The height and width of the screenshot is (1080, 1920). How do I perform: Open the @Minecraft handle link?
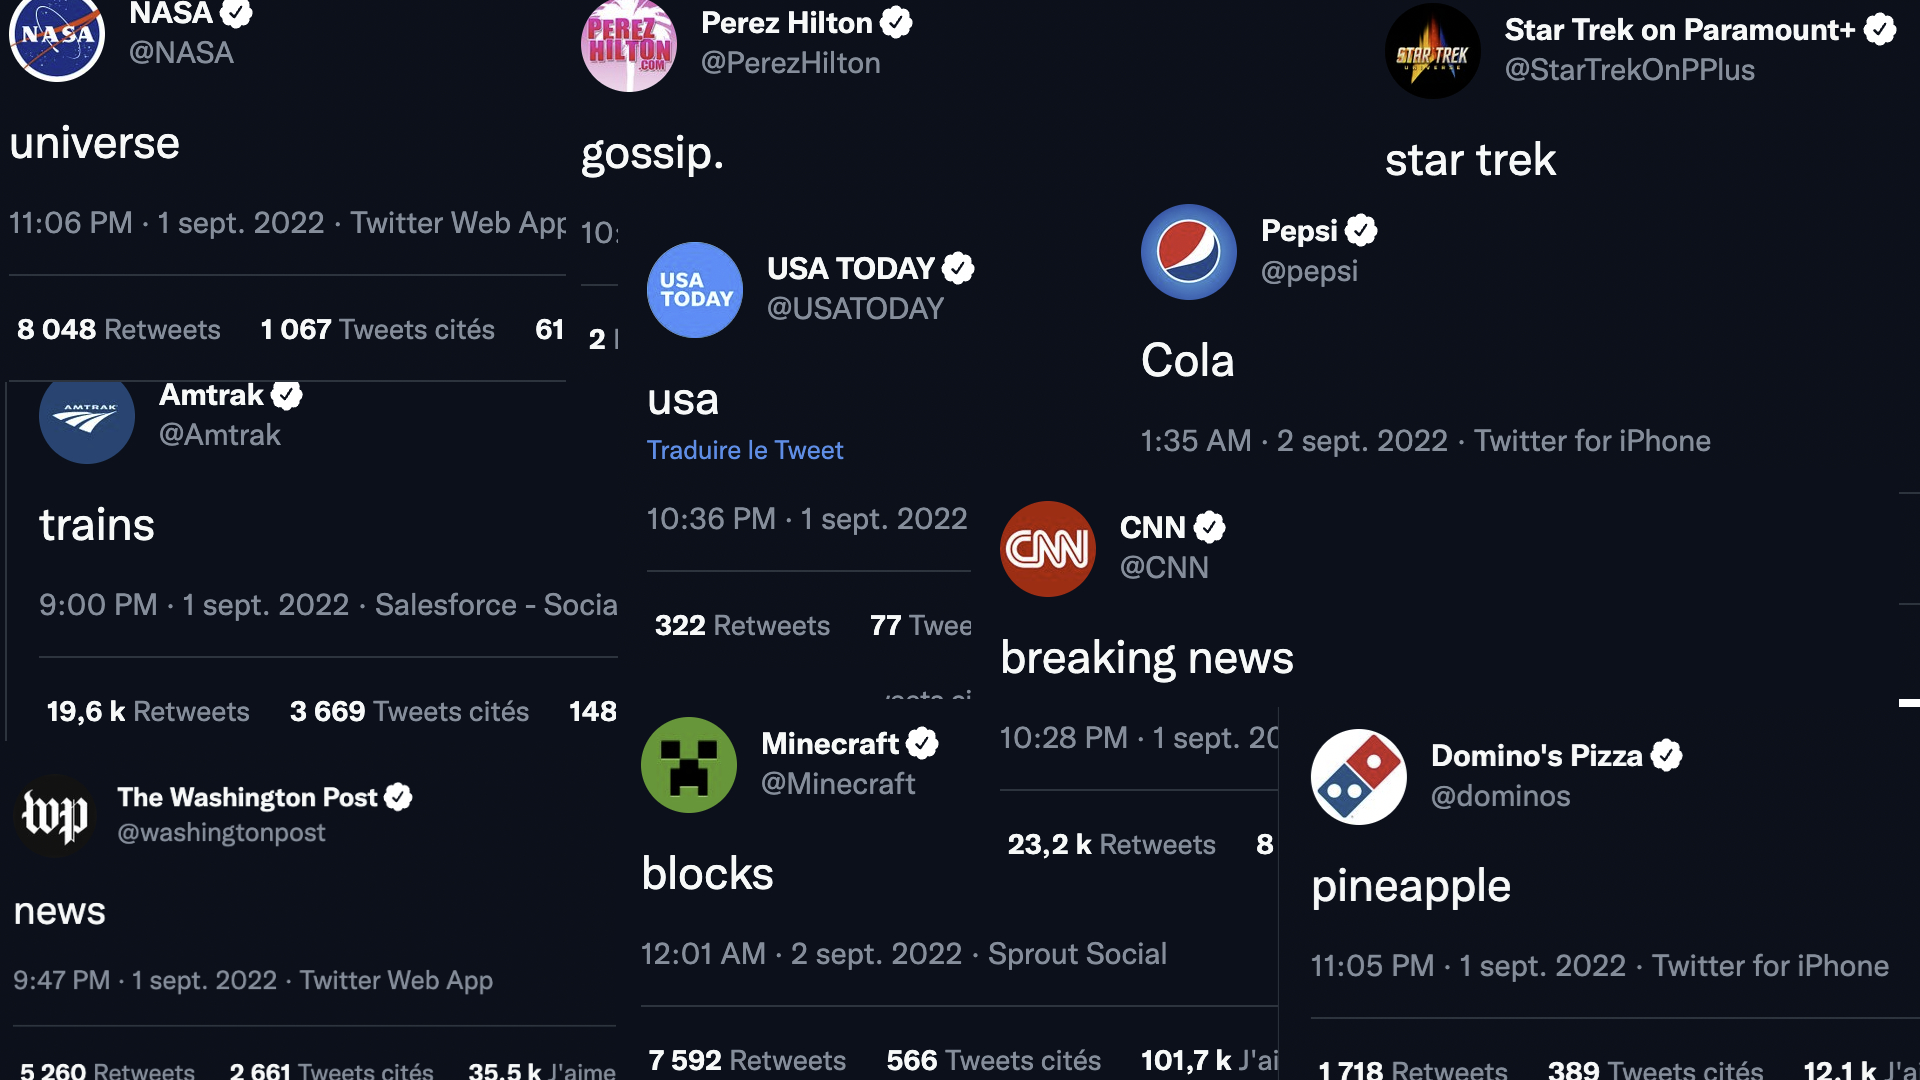pyautogui.click(x=838, y=784)
